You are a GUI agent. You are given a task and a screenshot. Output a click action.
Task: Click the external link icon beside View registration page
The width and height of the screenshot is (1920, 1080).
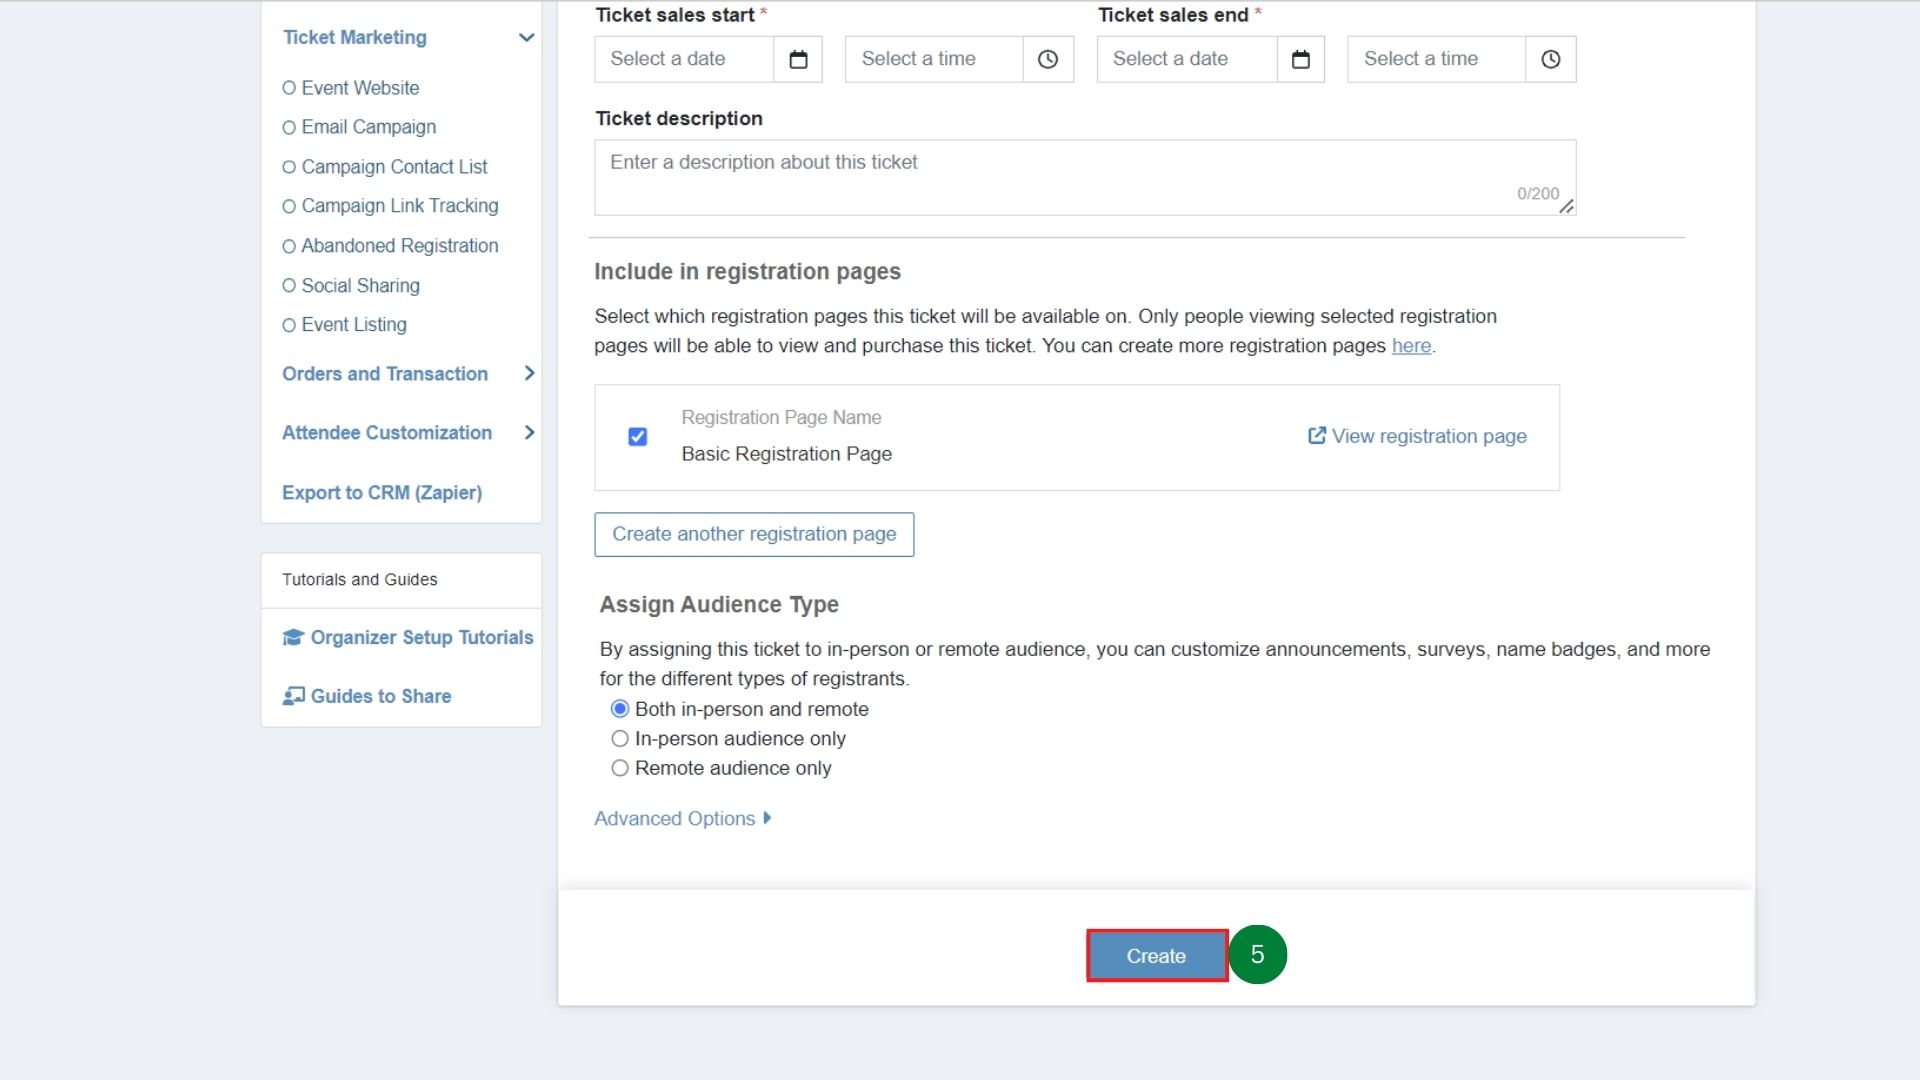(1317, 435)
